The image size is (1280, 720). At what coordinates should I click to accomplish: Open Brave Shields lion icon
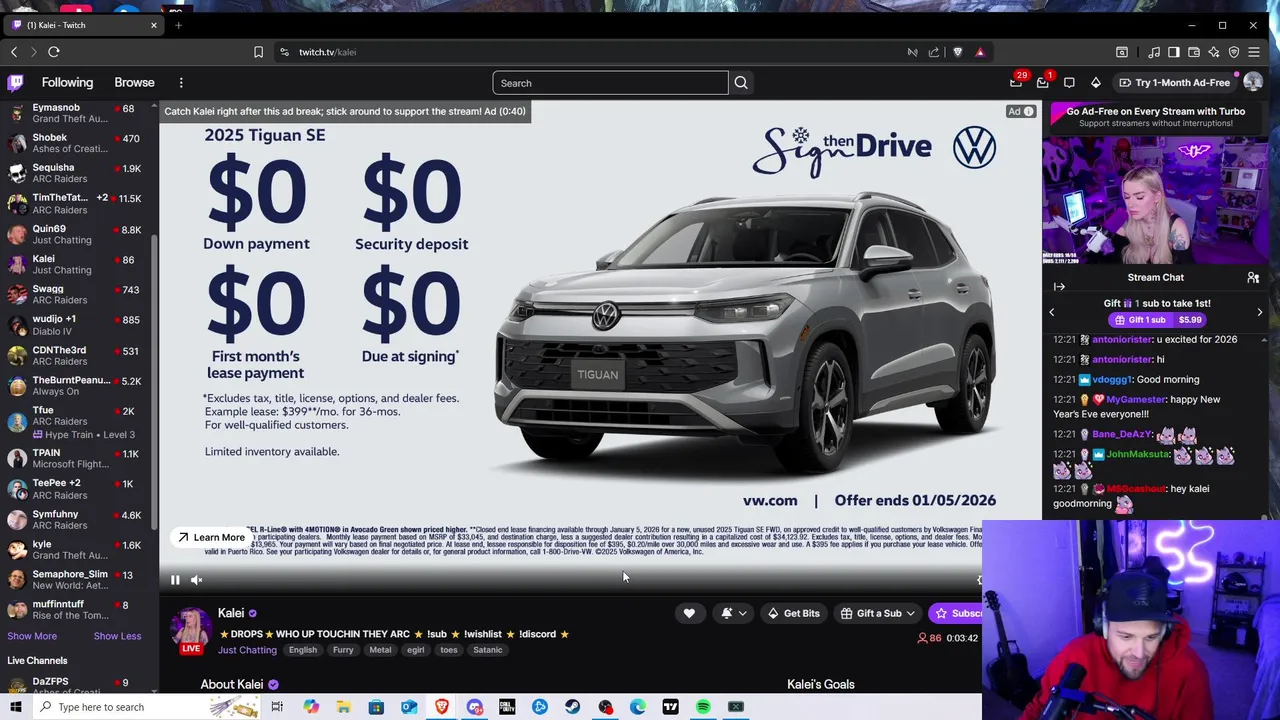(958, 52)
